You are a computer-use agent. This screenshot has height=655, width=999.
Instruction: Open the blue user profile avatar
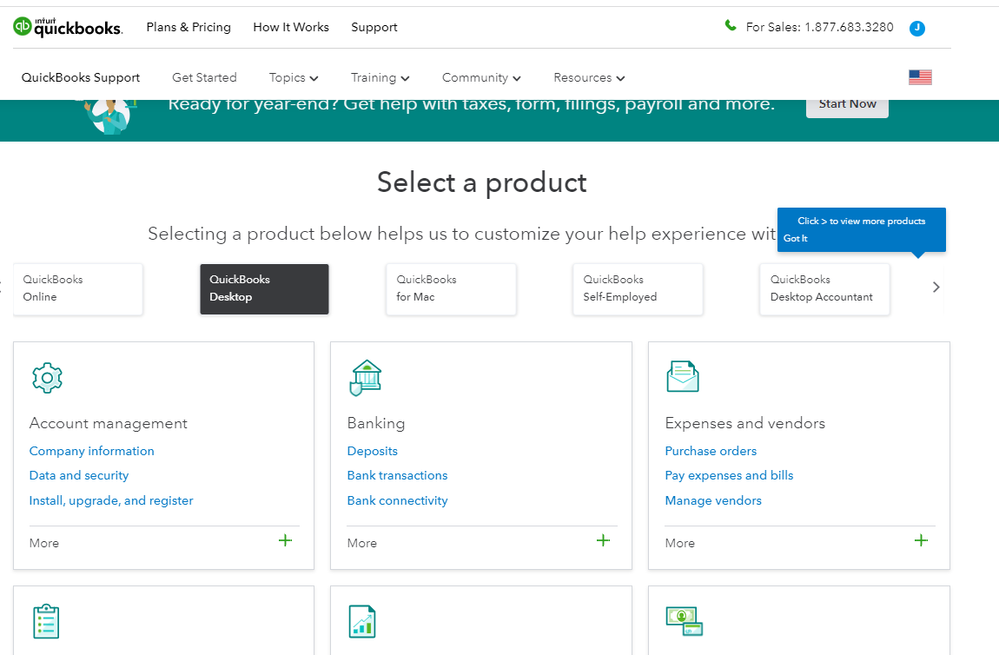pos(917,28)
